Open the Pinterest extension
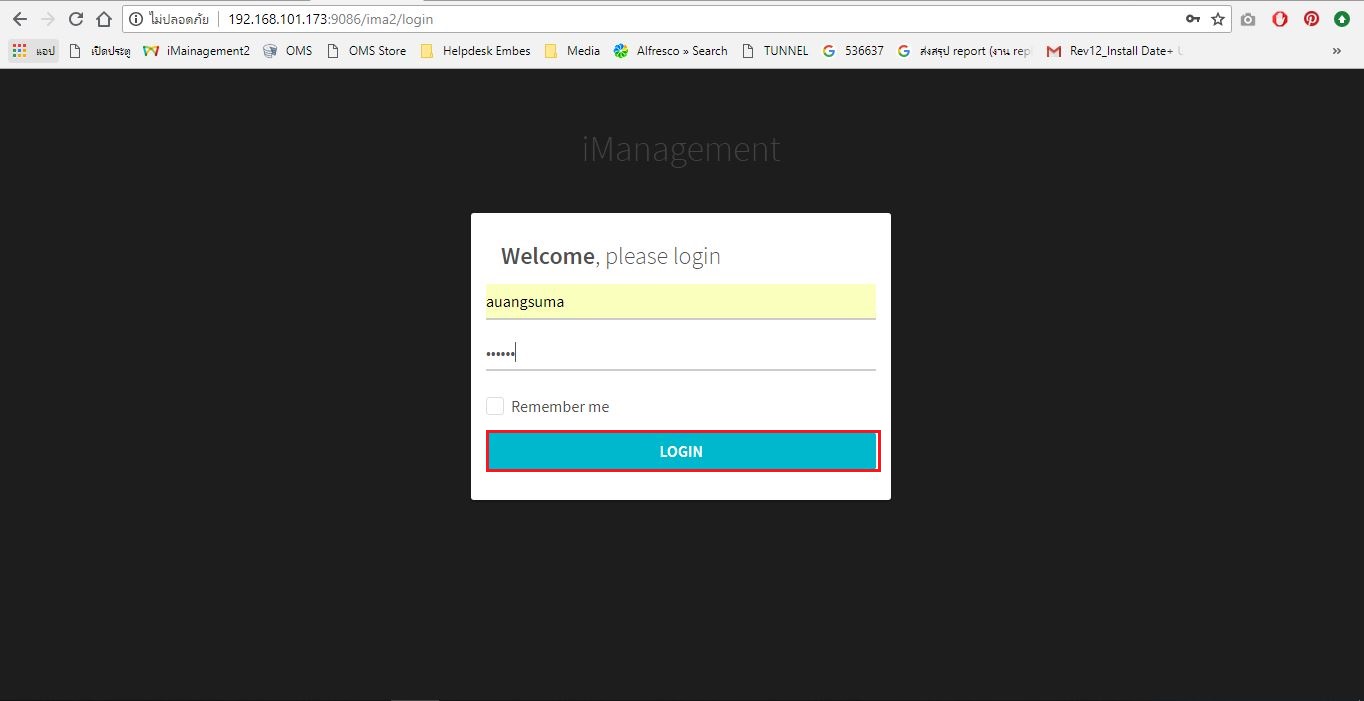The width and height of the screenshot is (1364, 701). coord(1311,19)
